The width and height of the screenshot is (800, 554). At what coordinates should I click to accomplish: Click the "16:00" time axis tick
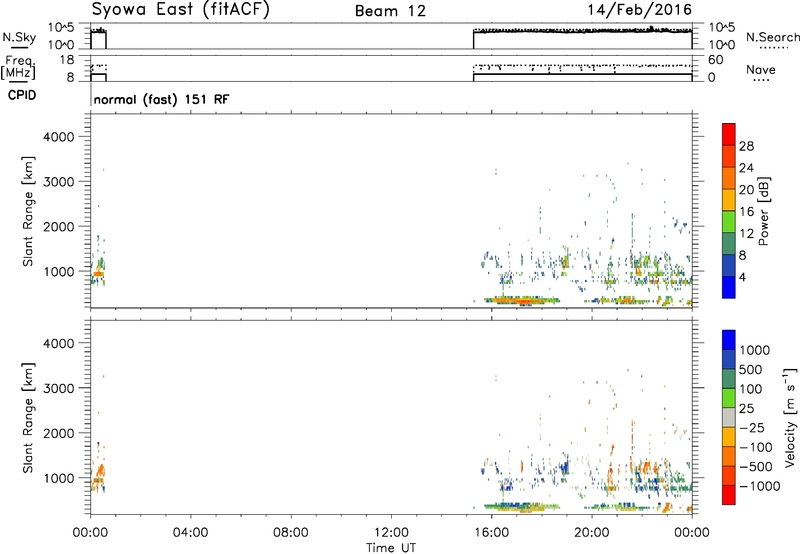click(492, 533)
